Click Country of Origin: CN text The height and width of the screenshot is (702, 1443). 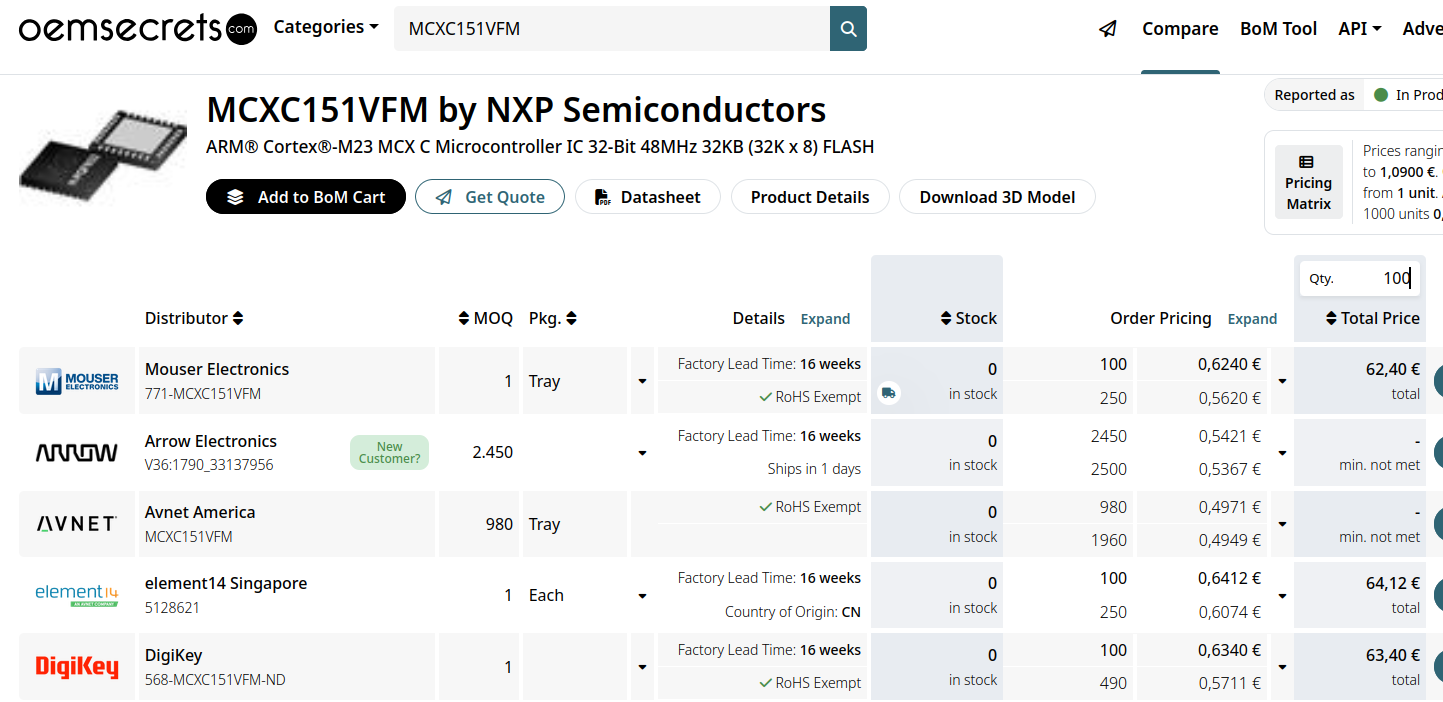pos(793,611)
